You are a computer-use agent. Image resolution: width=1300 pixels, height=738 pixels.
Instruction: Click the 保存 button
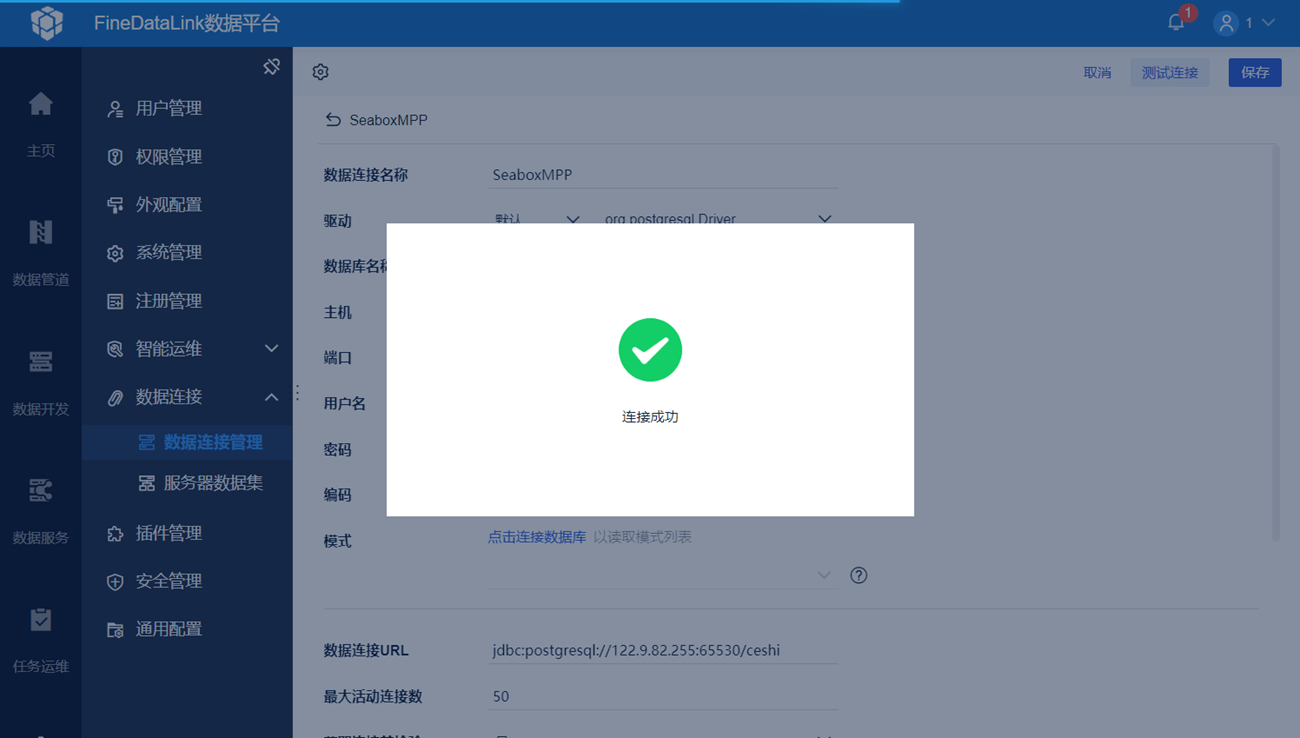click(x=1255, y=72)
